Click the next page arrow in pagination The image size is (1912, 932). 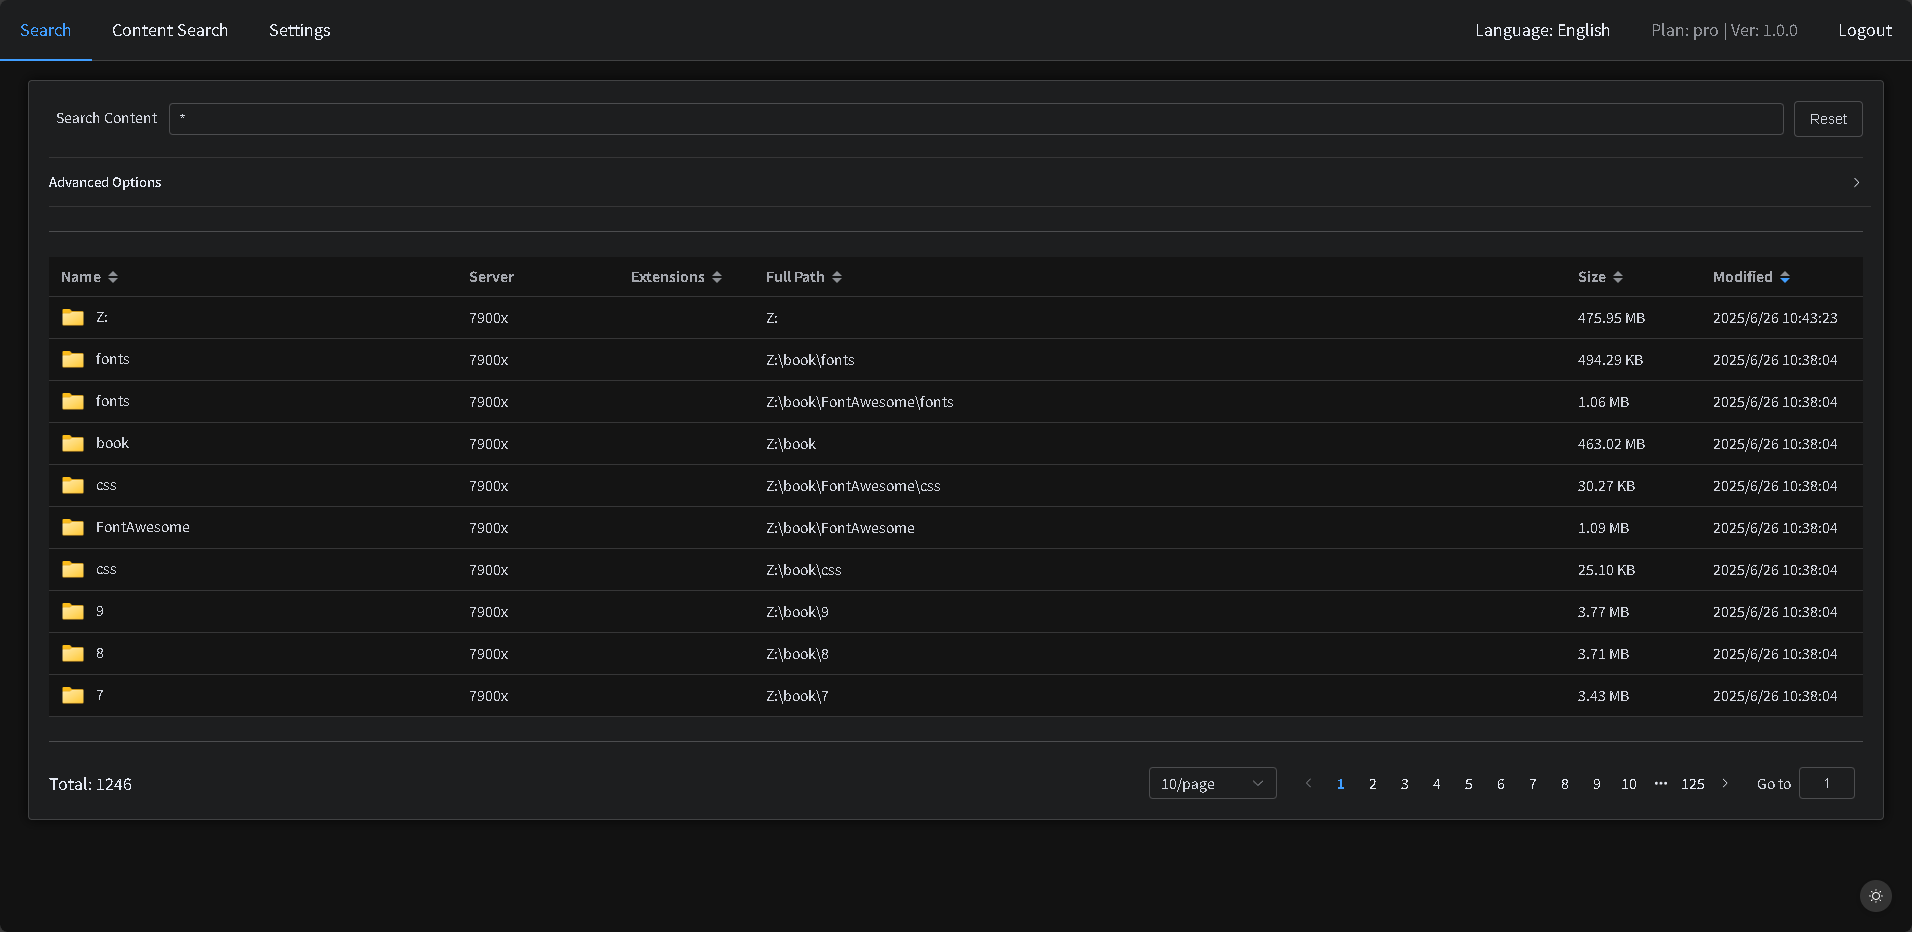click(x=1725, y=784)
